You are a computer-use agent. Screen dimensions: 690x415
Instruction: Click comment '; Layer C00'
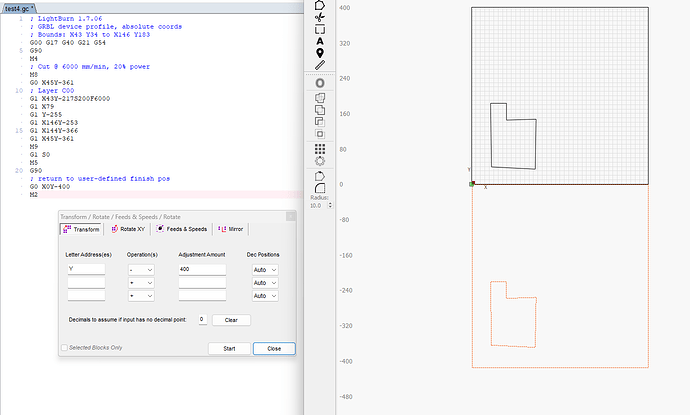(x=52, y=91)
